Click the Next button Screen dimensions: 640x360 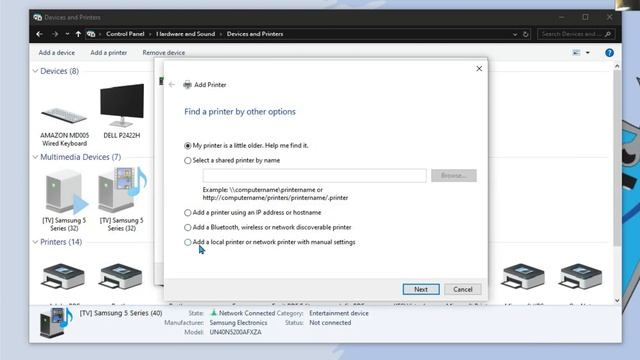(421, 289)
